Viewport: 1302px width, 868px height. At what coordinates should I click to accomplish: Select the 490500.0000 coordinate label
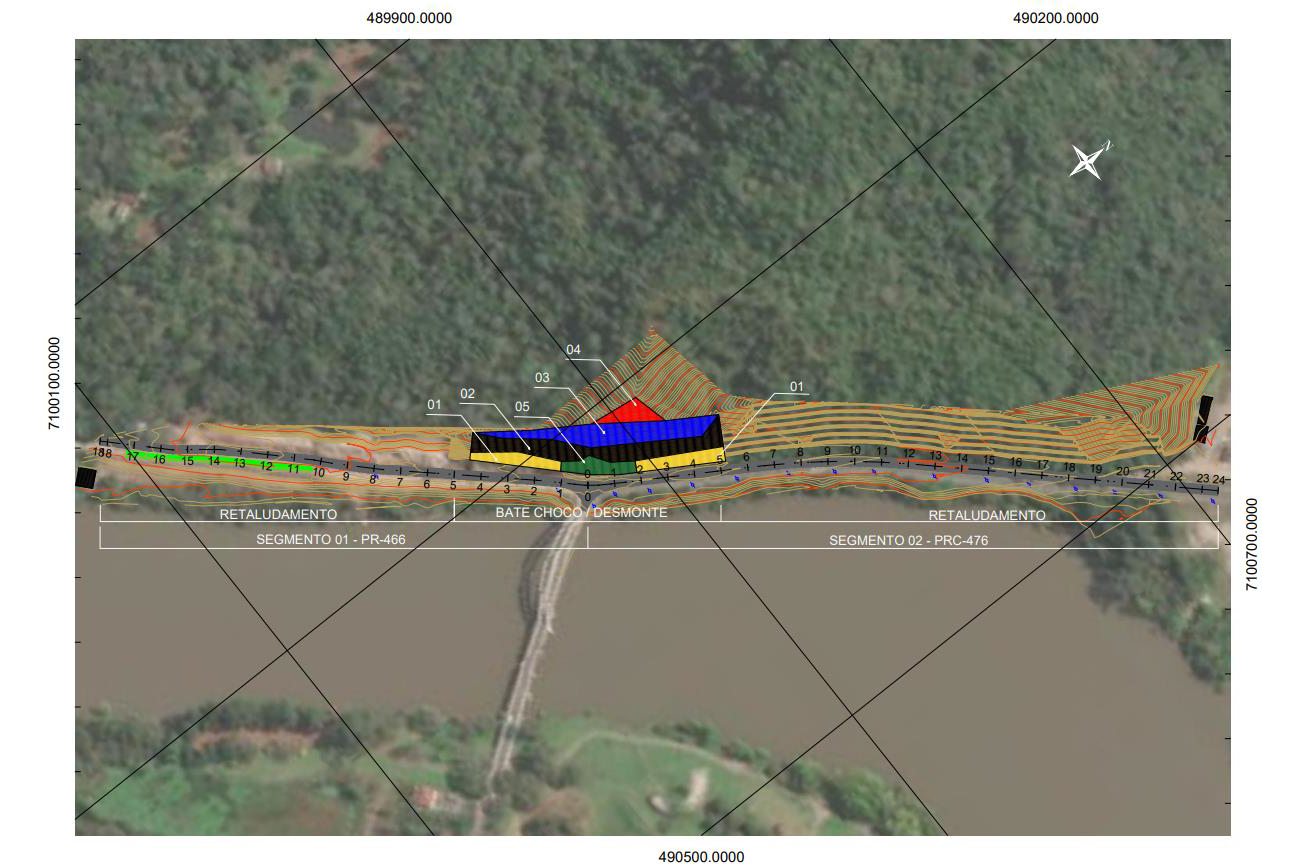701,857
